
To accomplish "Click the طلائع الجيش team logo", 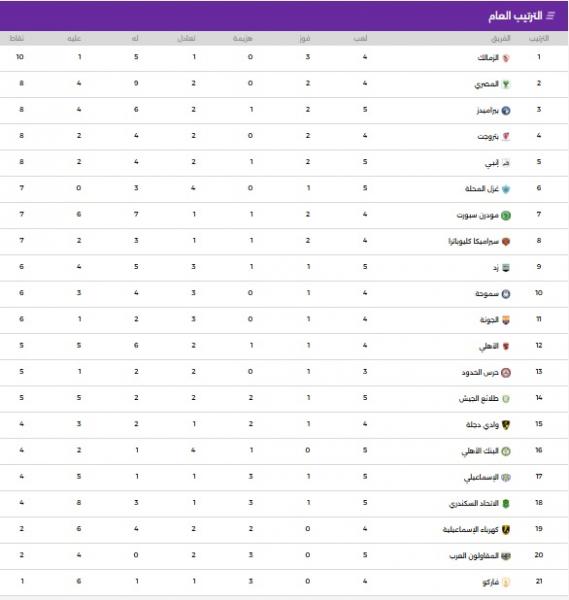I will pyautogui.click(x=505, y=399).
